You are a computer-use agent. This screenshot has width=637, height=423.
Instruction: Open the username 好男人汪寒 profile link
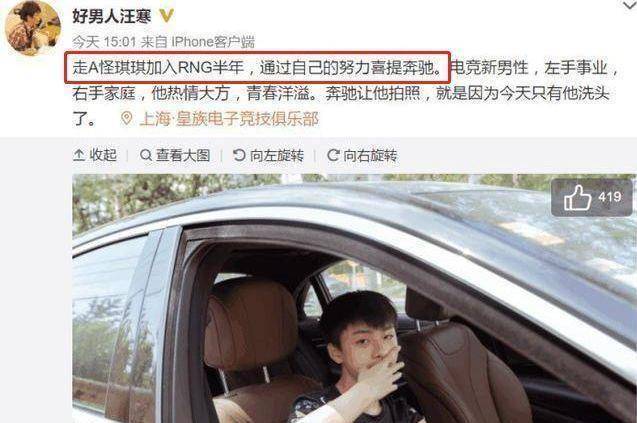tap(112, 16)
